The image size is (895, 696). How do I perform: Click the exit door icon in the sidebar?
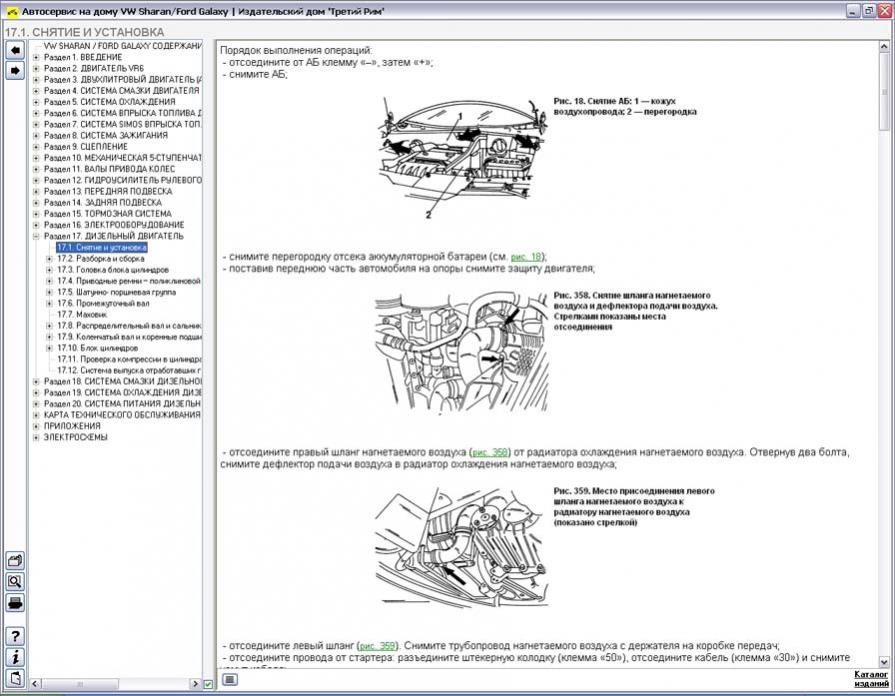[x=15, y=678]
